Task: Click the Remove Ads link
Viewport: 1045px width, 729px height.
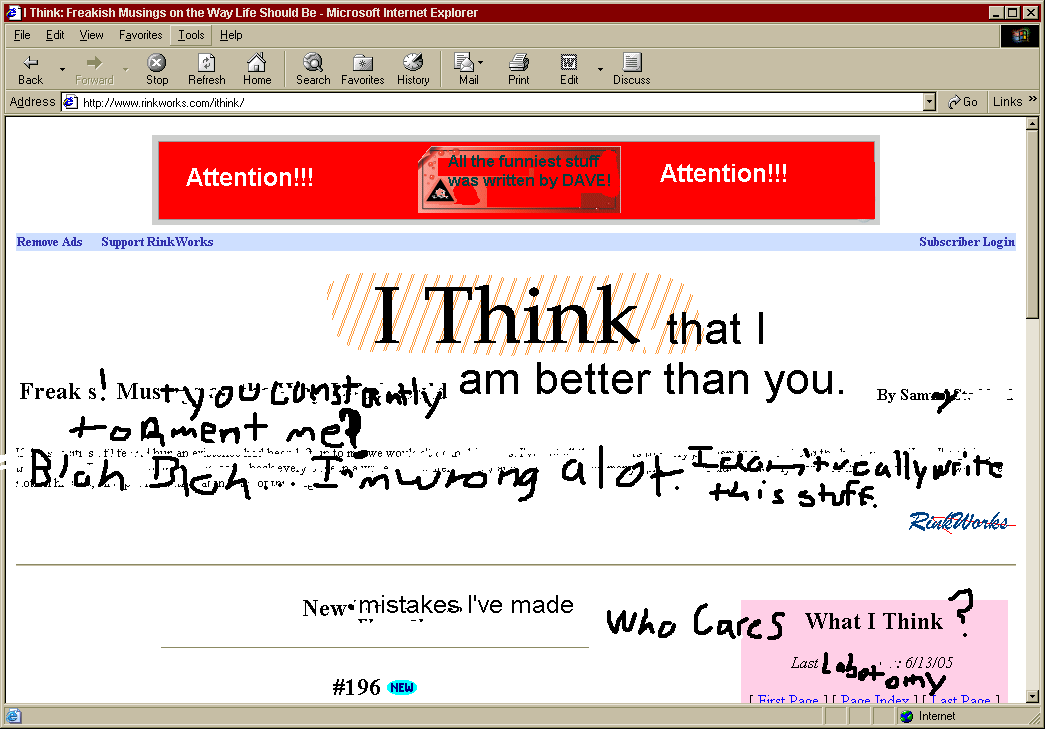Action: [x=49, y=242]
